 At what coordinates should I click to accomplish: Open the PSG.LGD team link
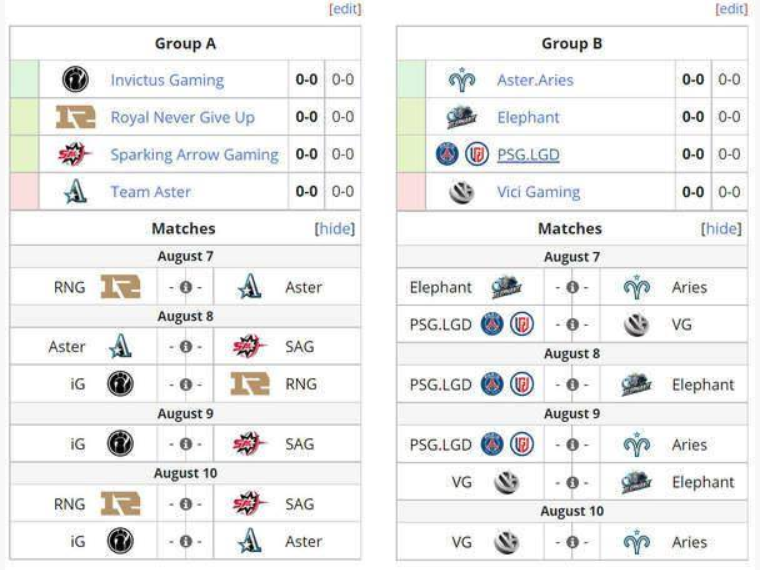528,155
